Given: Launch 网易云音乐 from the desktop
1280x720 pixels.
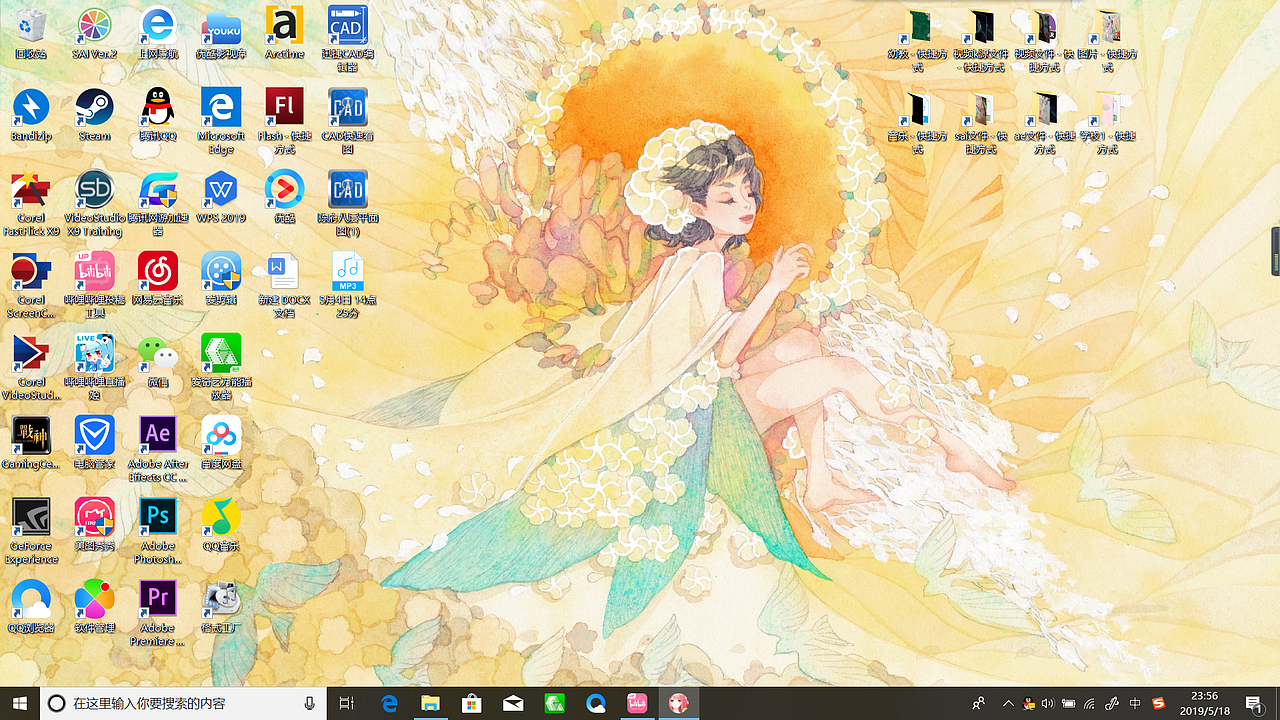Looking at the screenshot, I should [158, 279].
